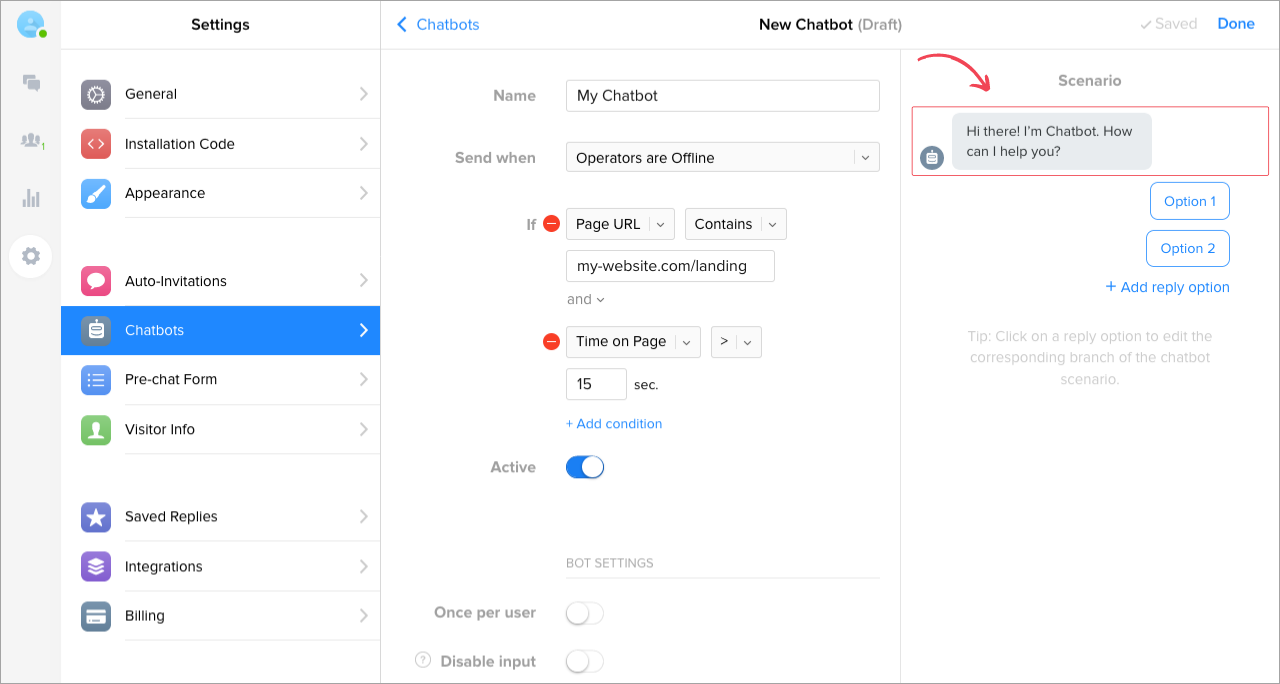Click the Done button
The image size is (1280, 684).
(x=1235, y=24)
